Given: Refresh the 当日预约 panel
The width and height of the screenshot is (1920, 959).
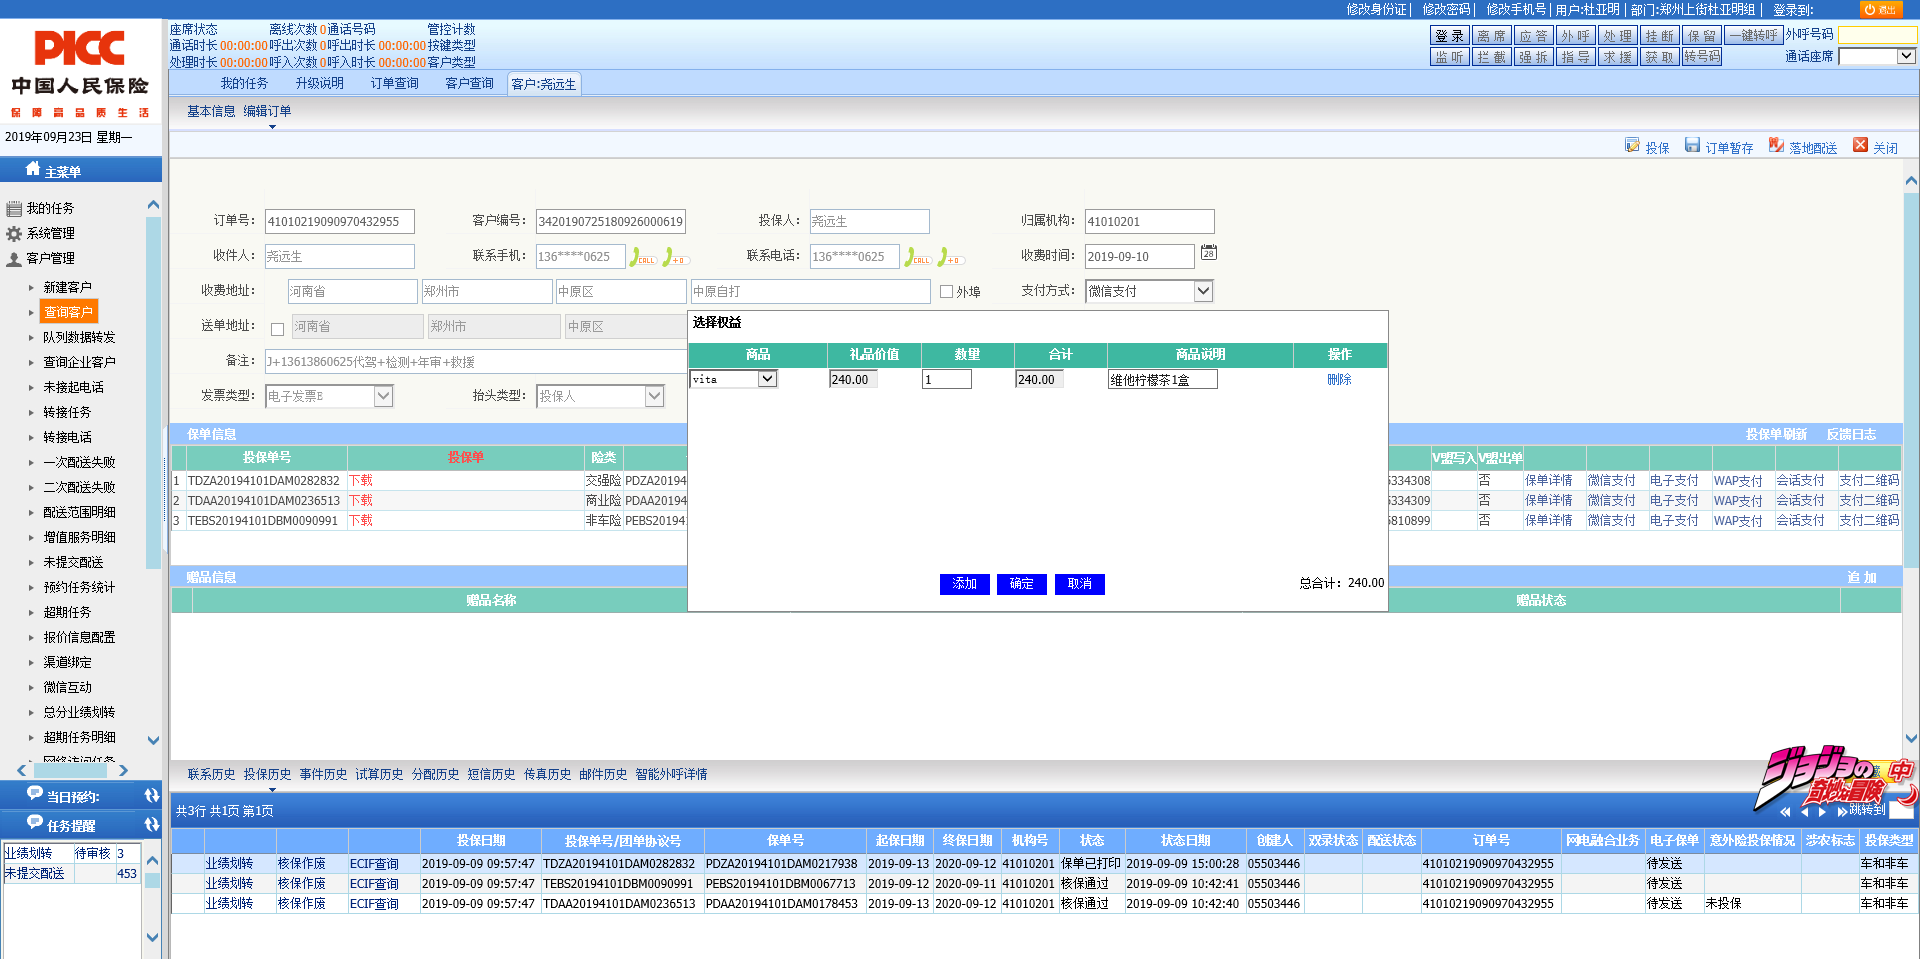Looking at the screenshot, I should 152,796.
